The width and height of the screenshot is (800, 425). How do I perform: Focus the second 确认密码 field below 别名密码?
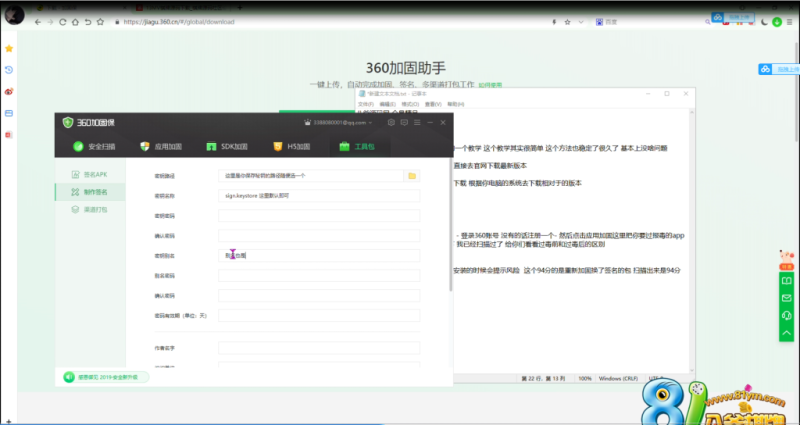(x=319, y=296)
